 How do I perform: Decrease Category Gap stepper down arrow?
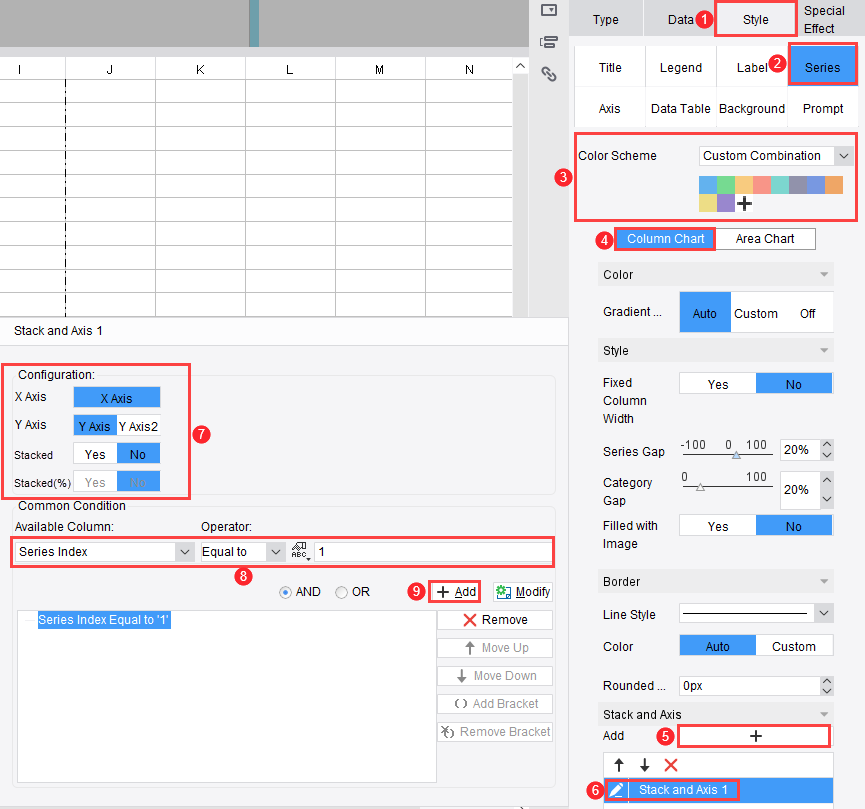(826, 500)
